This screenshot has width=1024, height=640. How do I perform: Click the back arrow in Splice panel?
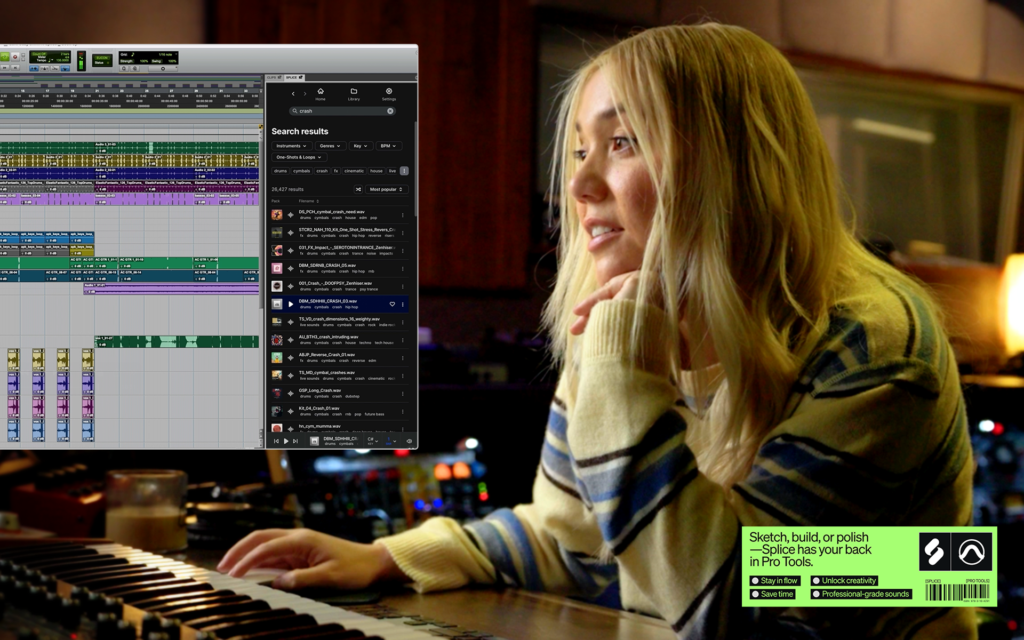[x=292, y=94]
